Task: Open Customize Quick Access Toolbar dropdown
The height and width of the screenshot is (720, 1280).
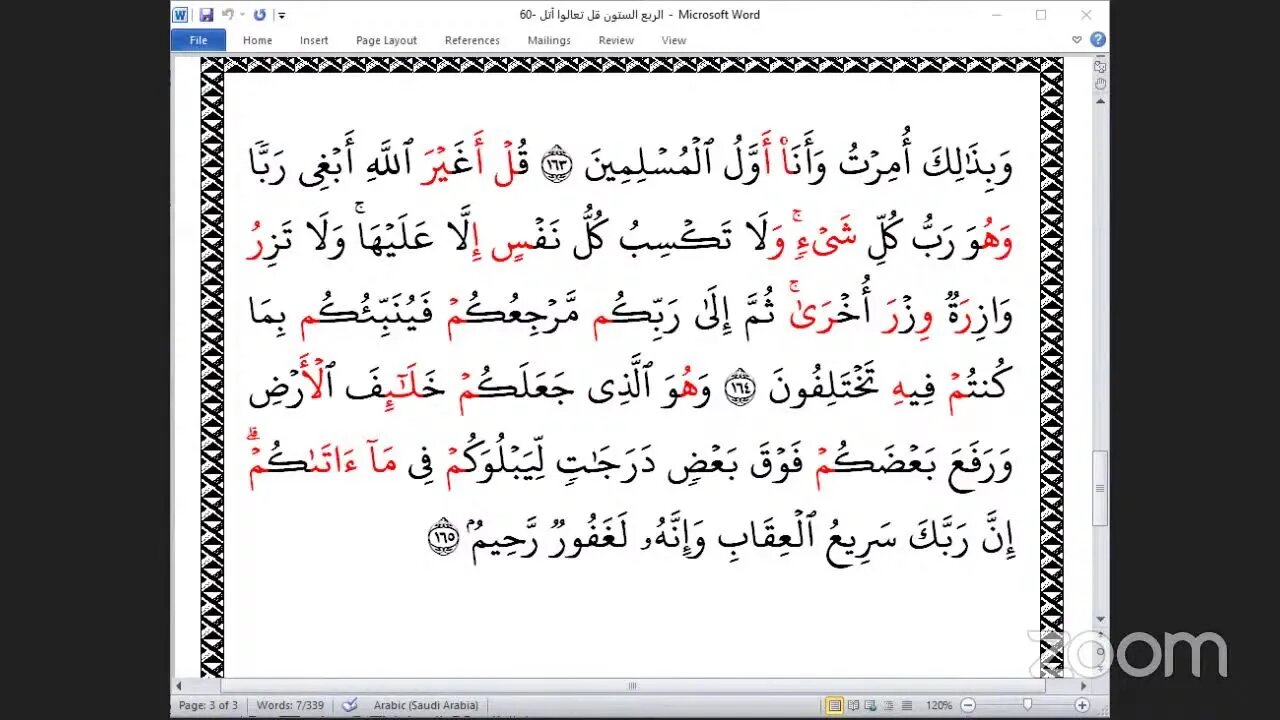Action: click(x=281, y=16)
